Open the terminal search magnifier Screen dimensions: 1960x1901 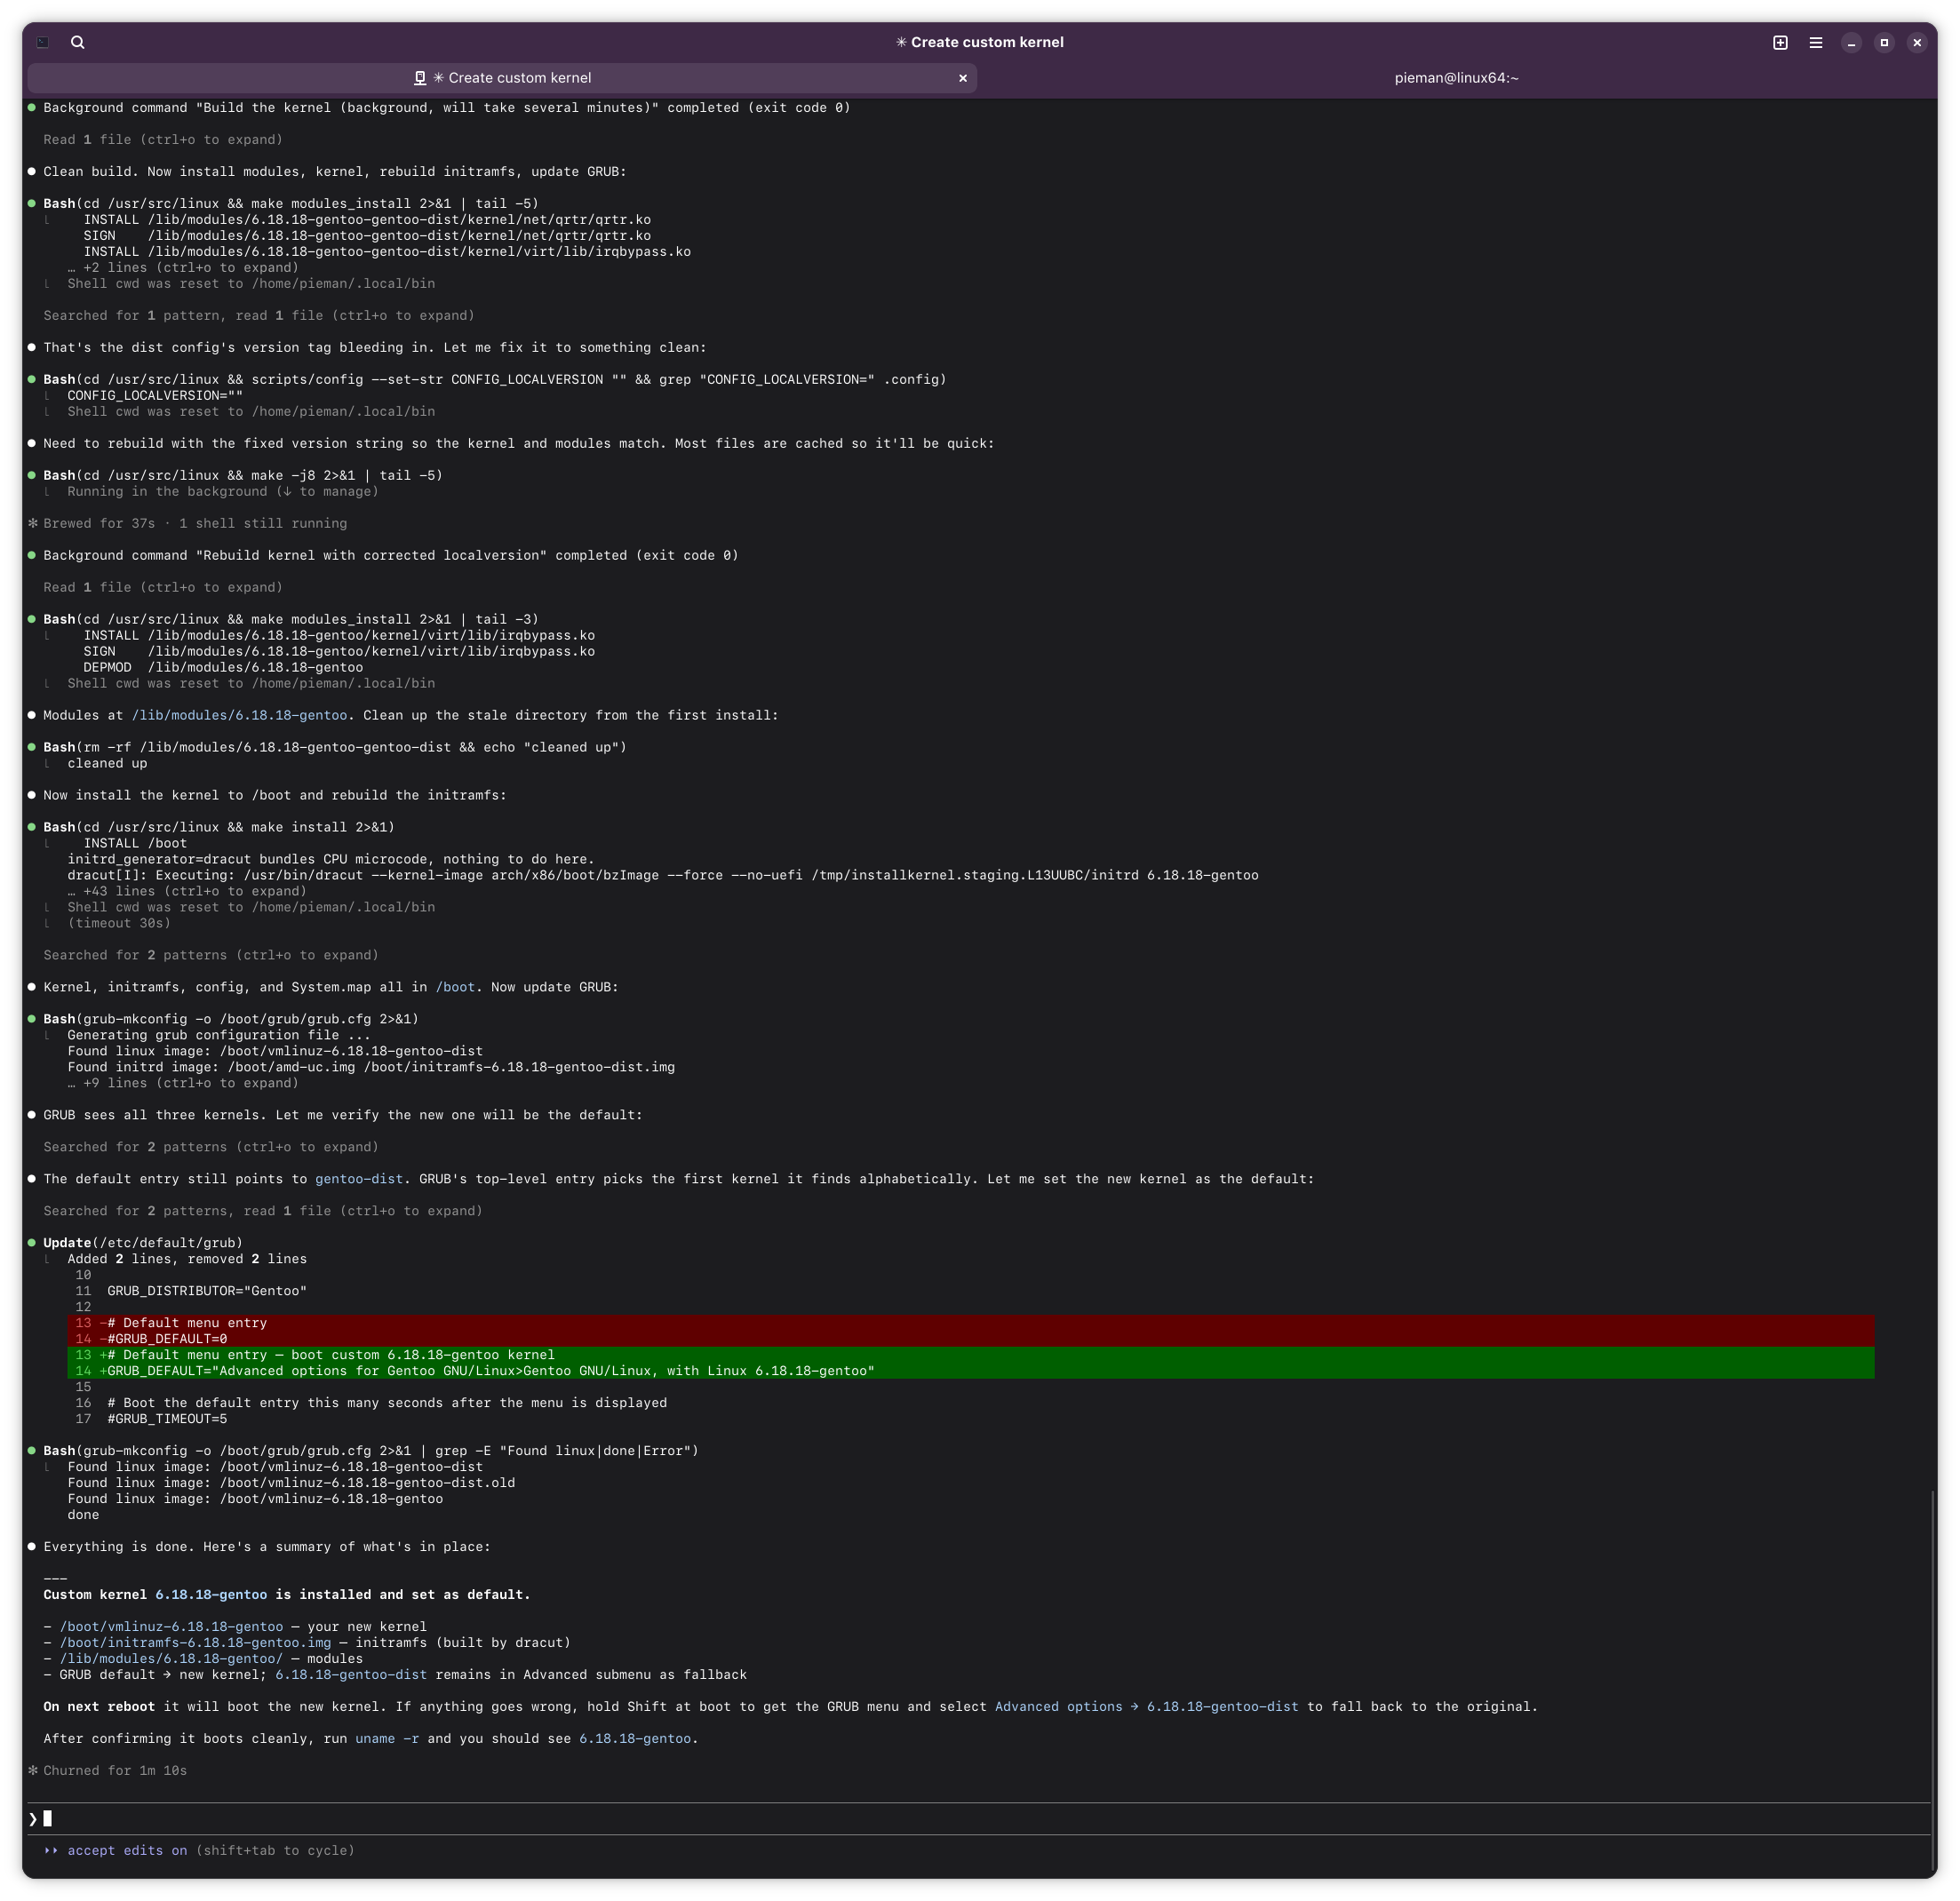point(78,42)
